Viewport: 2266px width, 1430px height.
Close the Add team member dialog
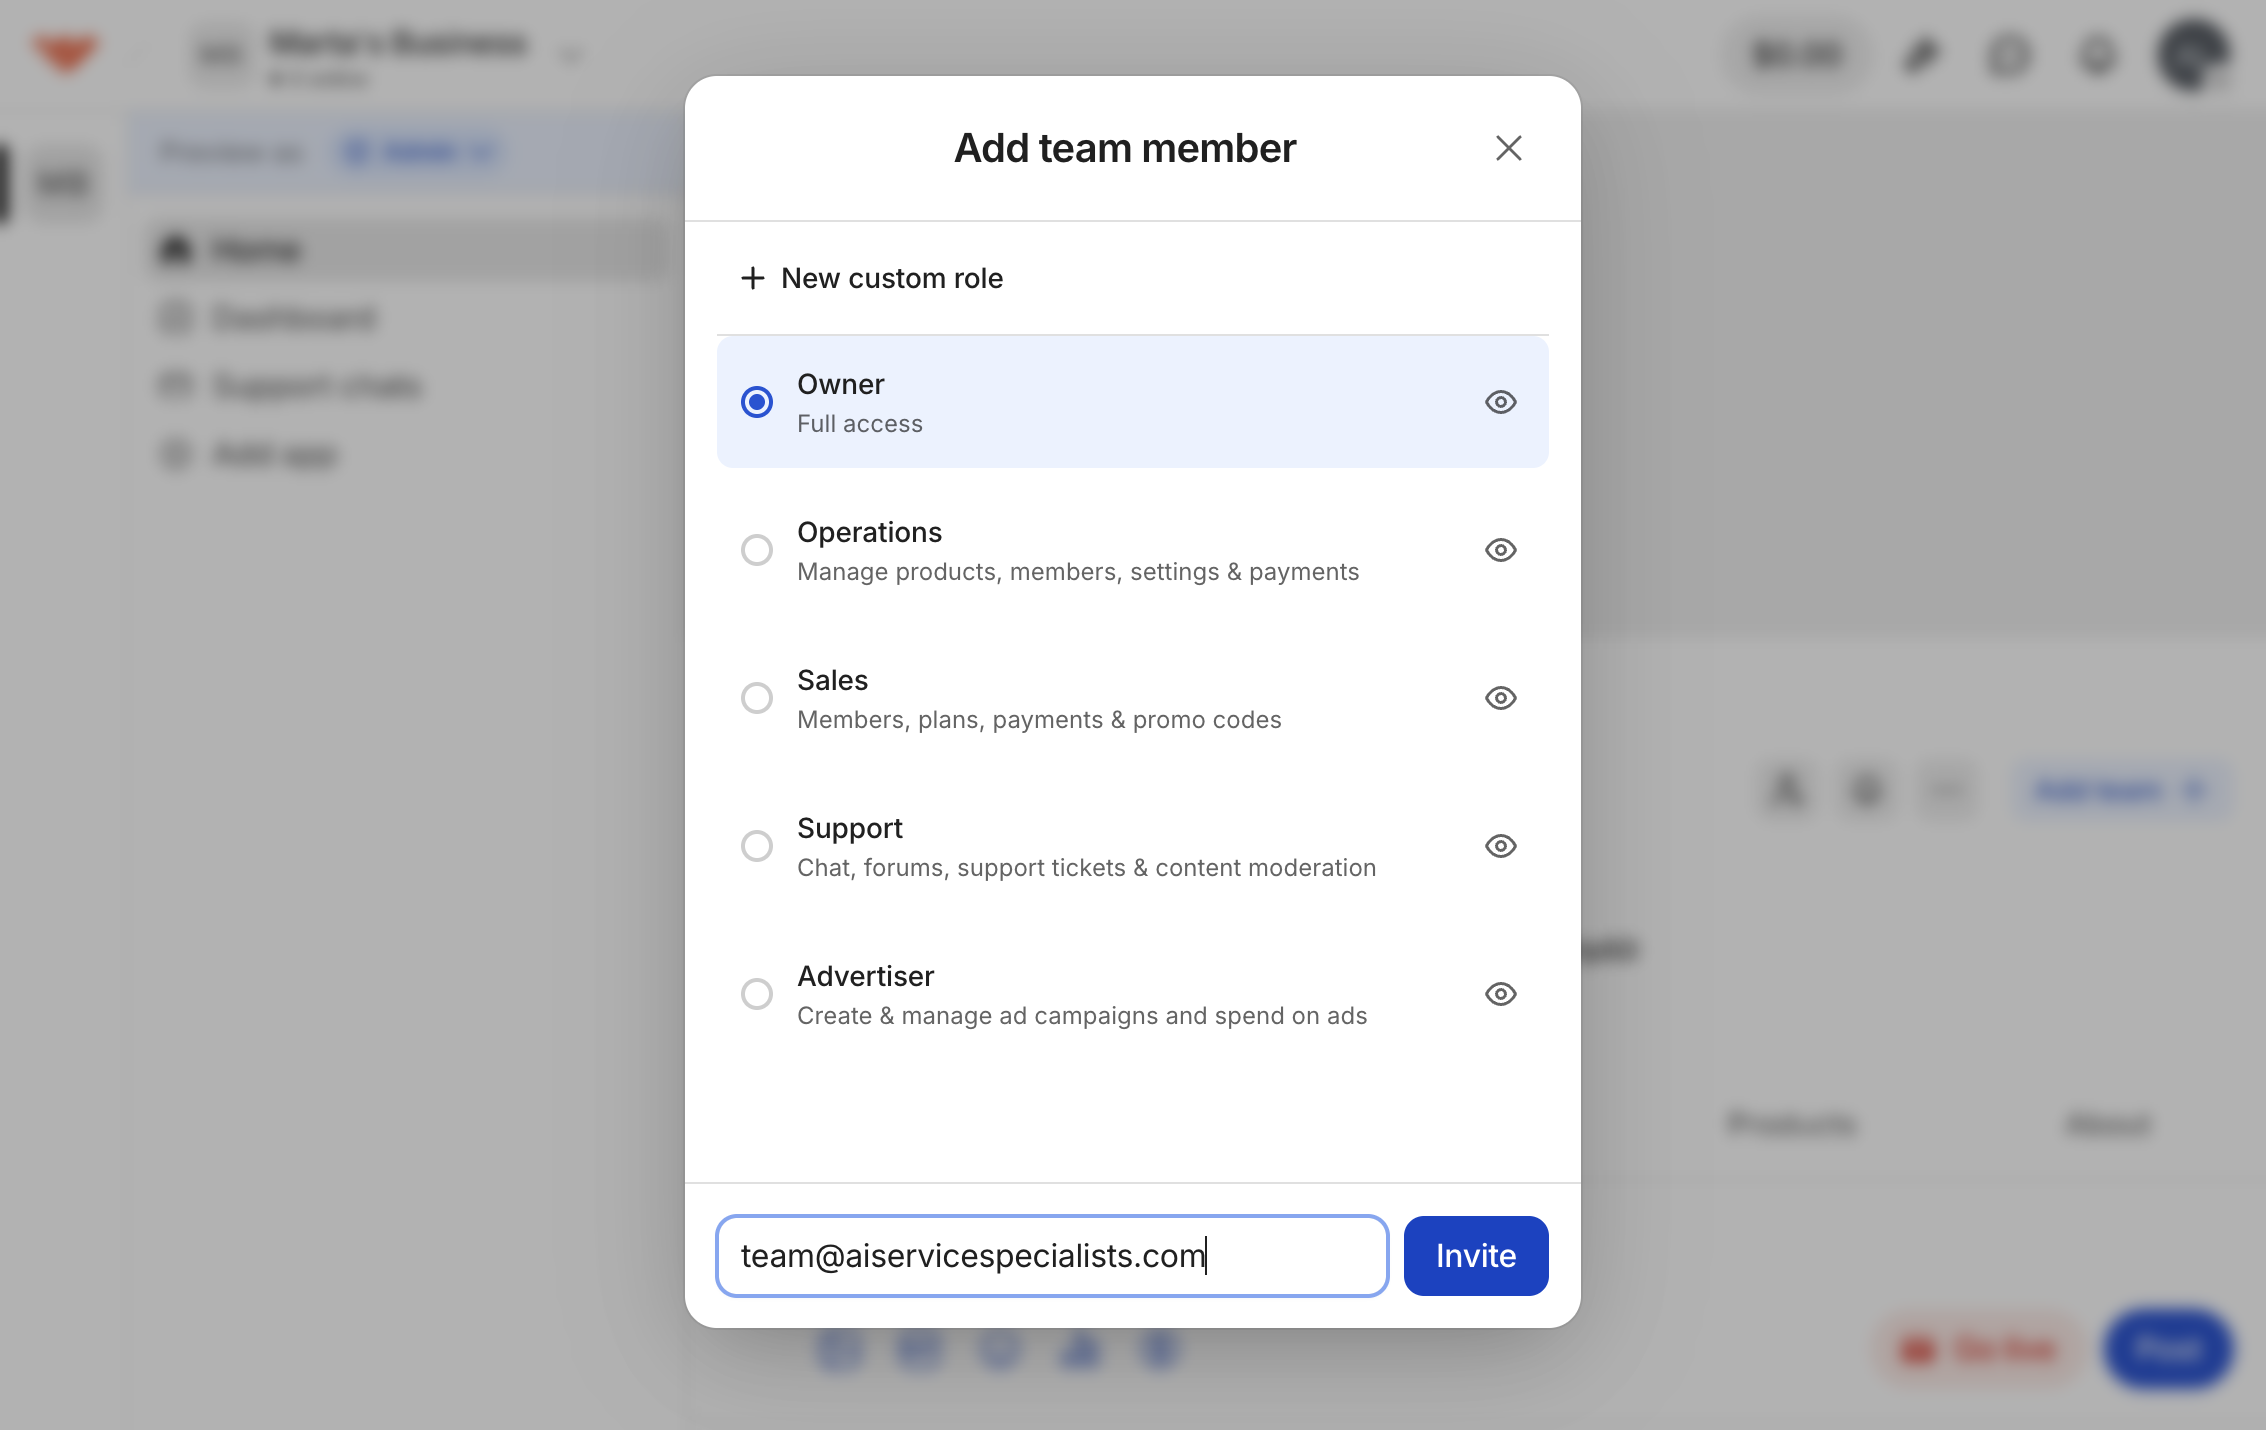(x=1508, y=148)
